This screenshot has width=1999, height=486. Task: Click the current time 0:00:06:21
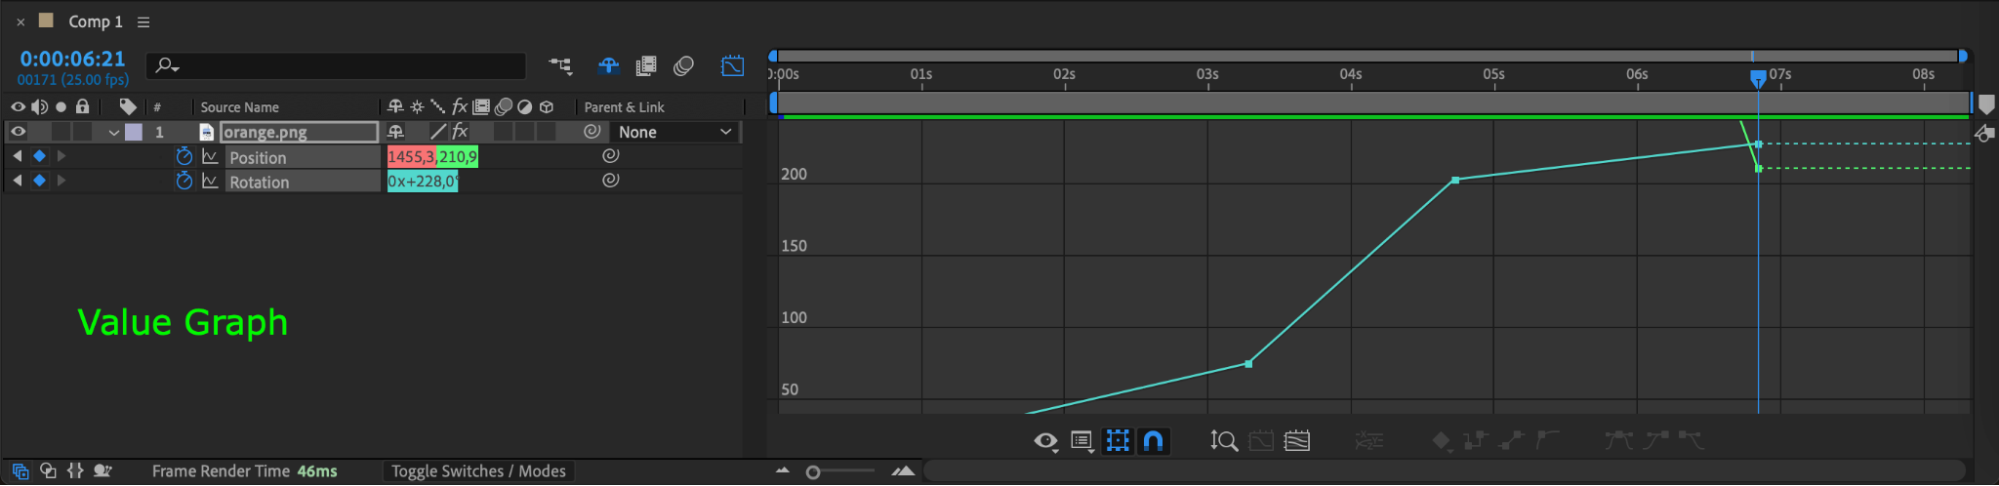72,59
